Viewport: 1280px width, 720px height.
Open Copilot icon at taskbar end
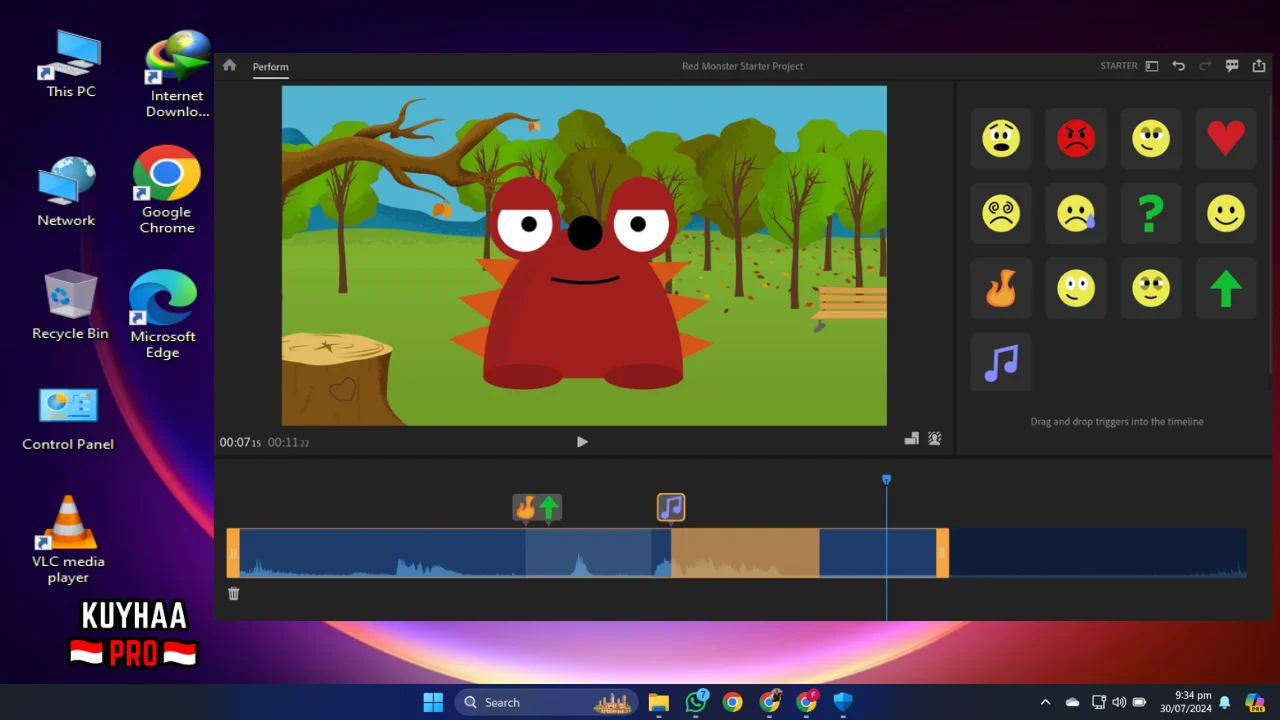(1254, 702)
